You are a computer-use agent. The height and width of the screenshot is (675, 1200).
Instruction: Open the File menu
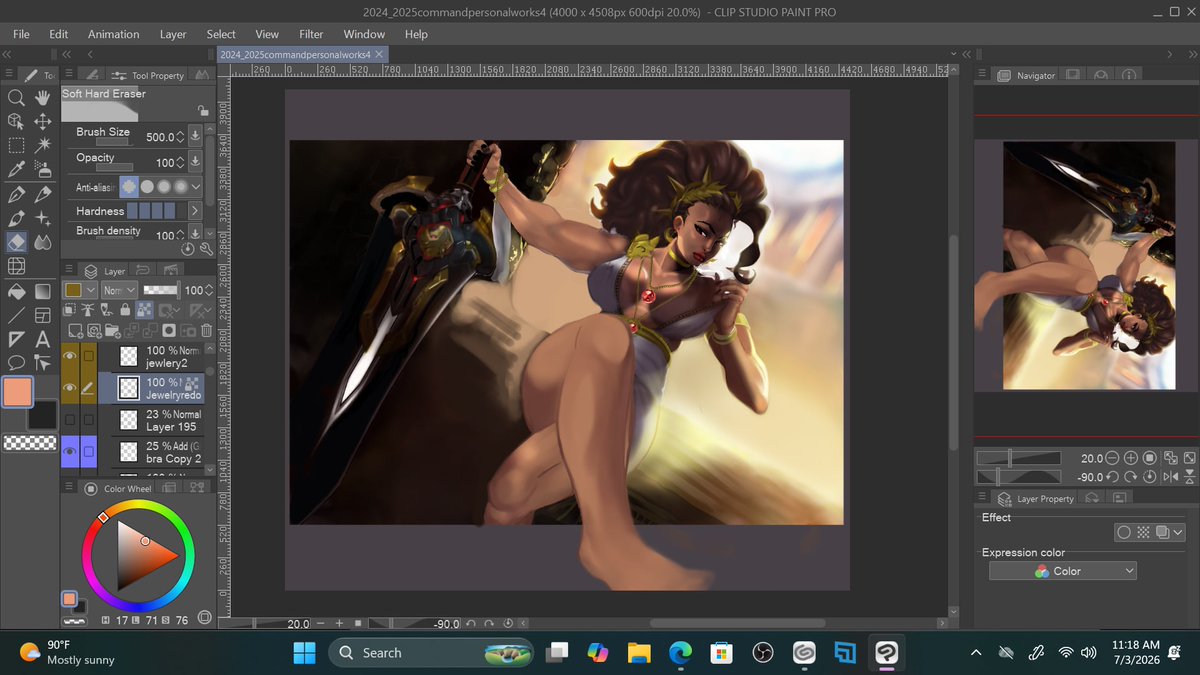point(21,34)
